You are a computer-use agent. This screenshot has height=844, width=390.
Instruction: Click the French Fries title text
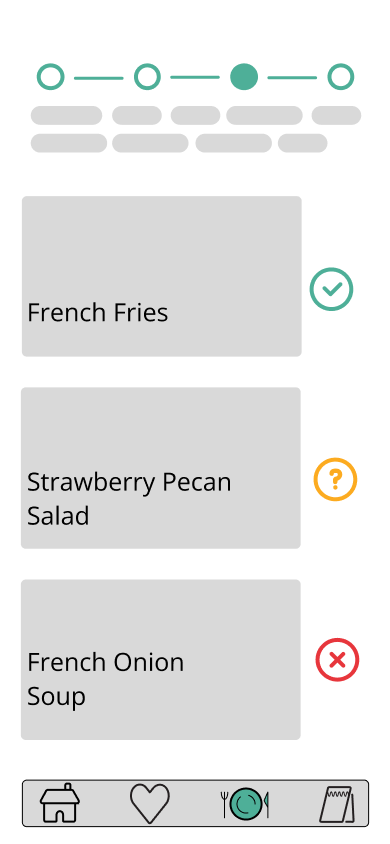(97, 313)
